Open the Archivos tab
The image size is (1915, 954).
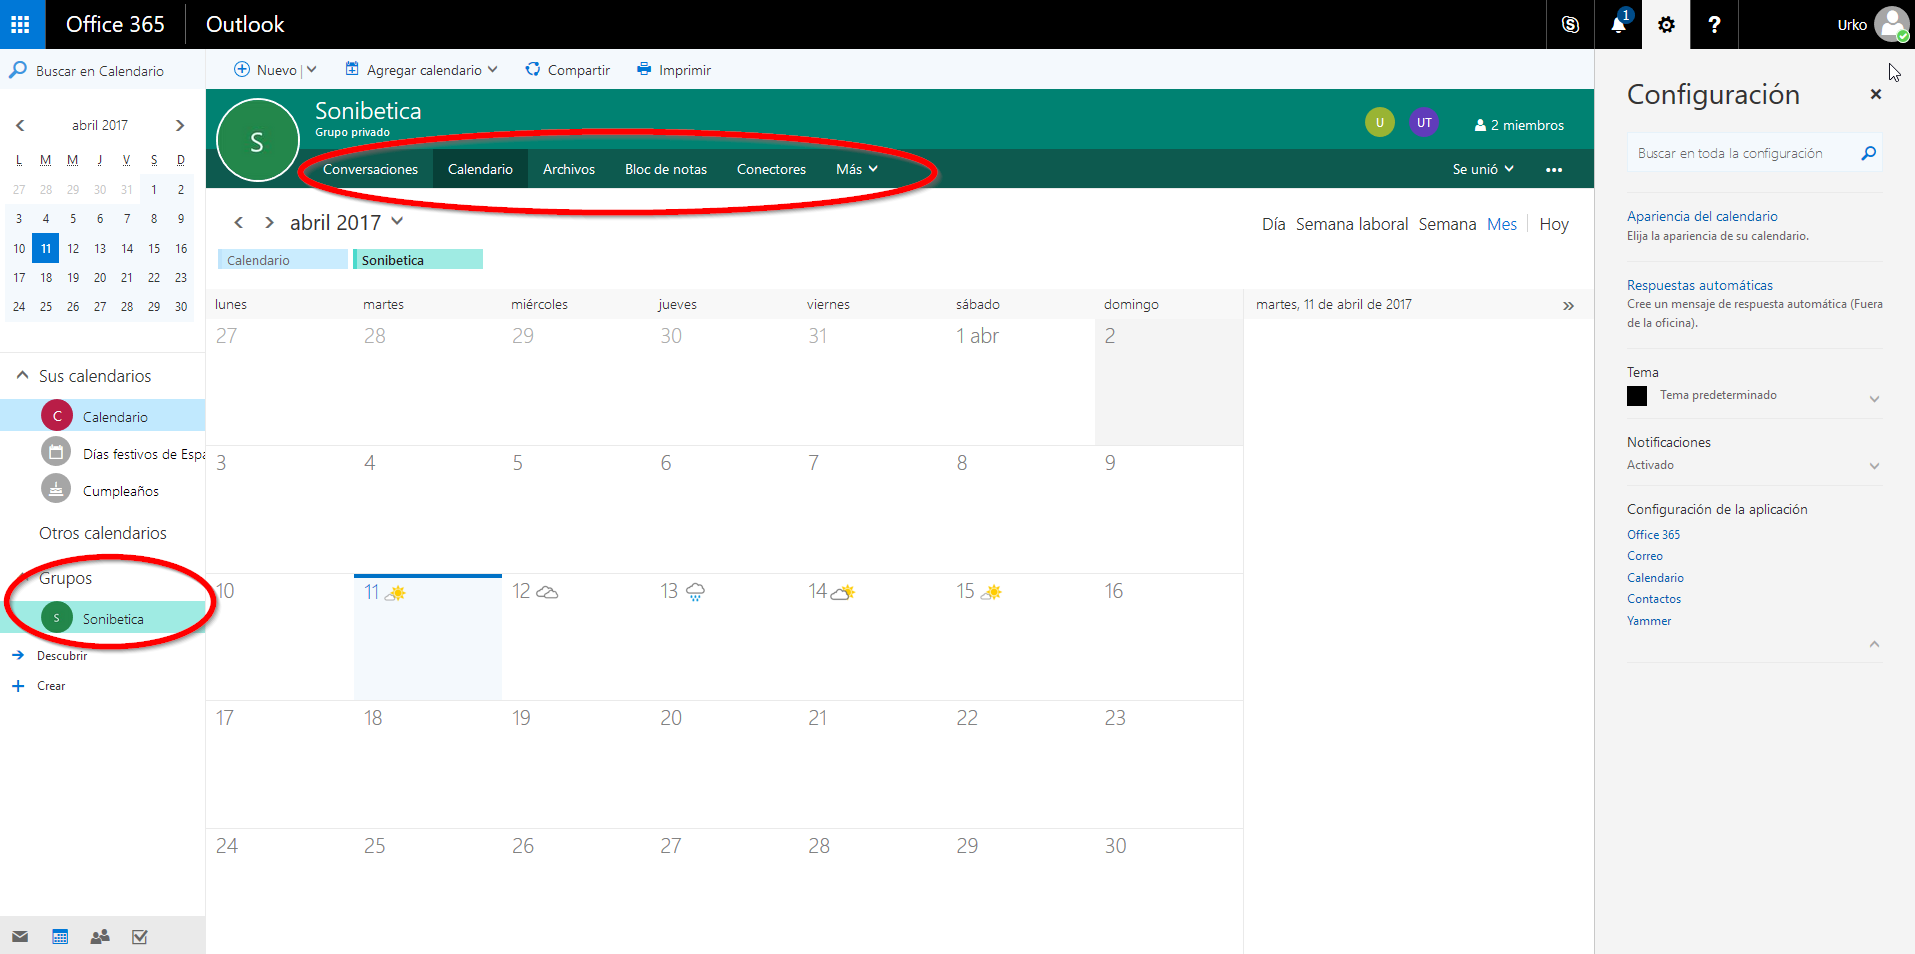(569, 169)
